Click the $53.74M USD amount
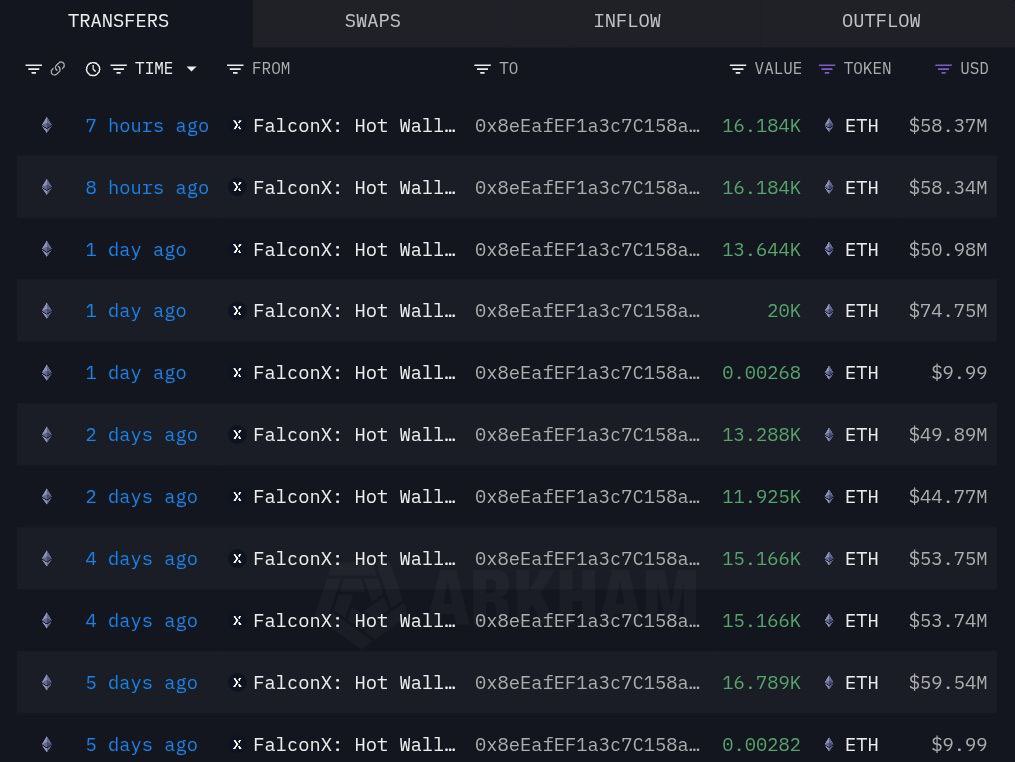Screen dimensions: 1015x762 click(x=948, y=621)
